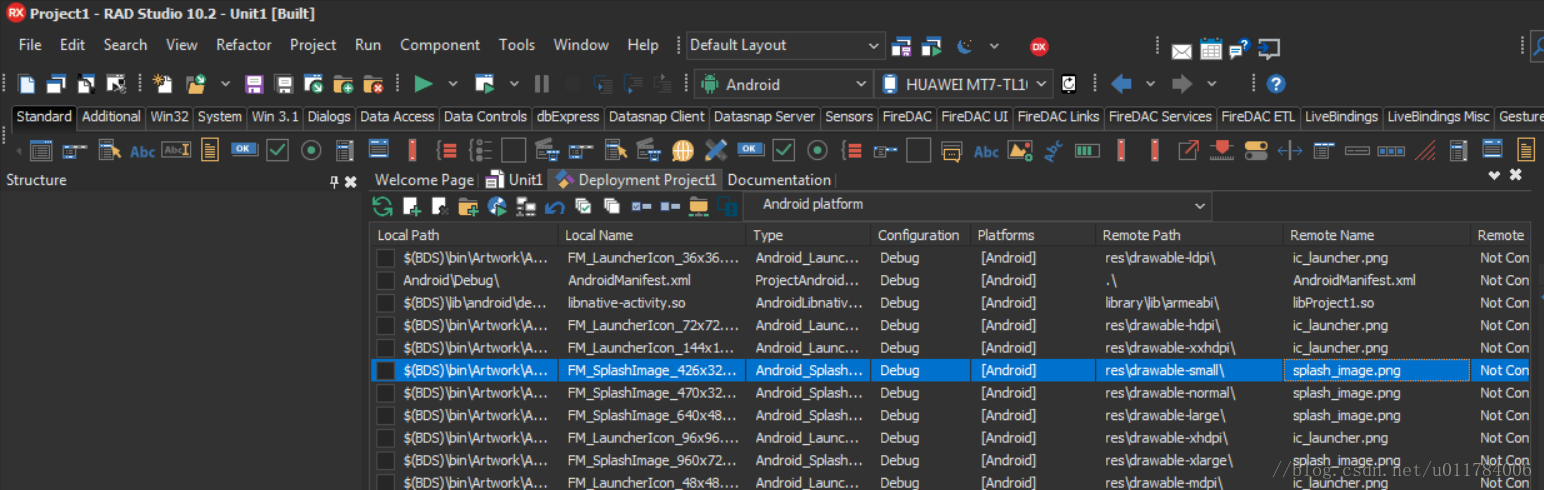
Task: Close the Structure panel
Action: click(x=350, y=182)
